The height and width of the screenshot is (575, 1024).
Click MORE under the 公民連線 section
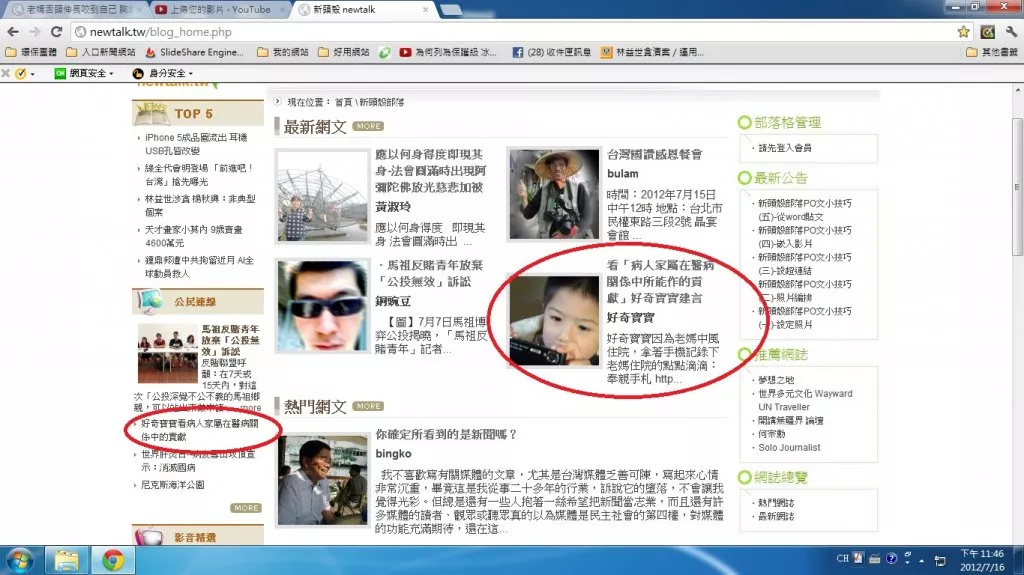tap(246, 508)
